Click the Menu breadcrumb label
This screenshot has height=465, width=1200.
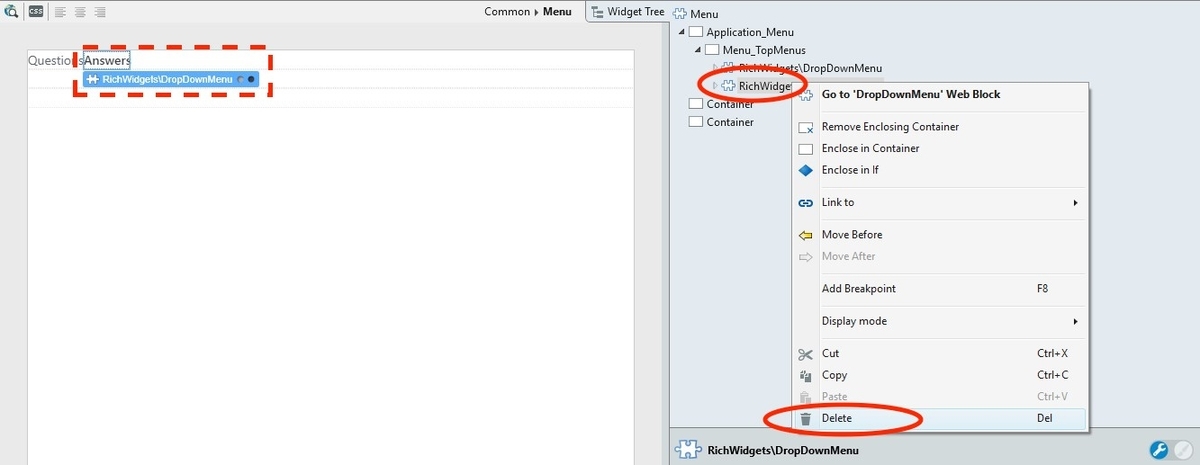[558, 12]
